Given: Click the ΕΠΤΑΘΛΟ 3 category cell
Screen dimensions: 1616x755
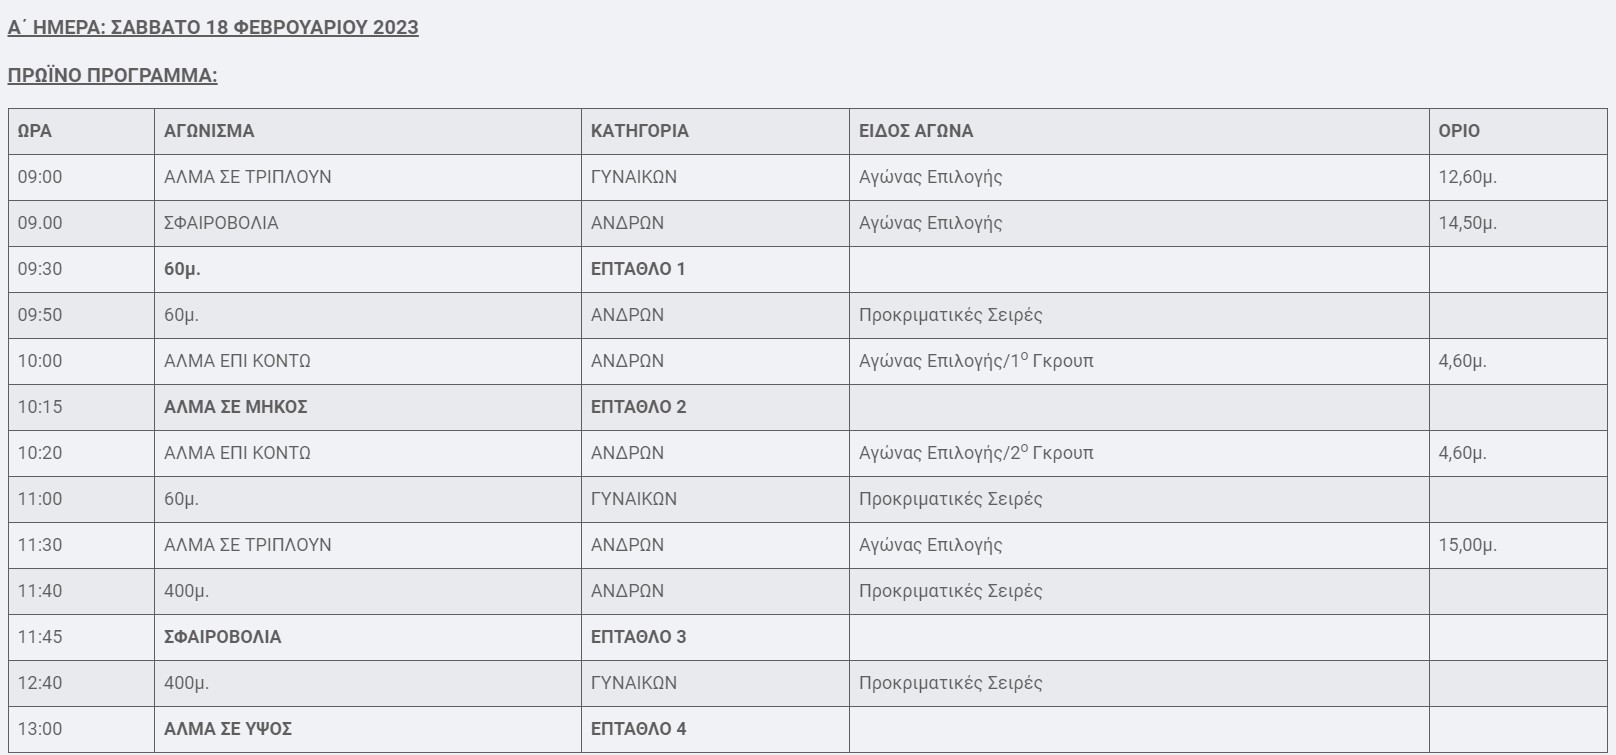Looking at the screenshot, I should click(x=638, y=637).
